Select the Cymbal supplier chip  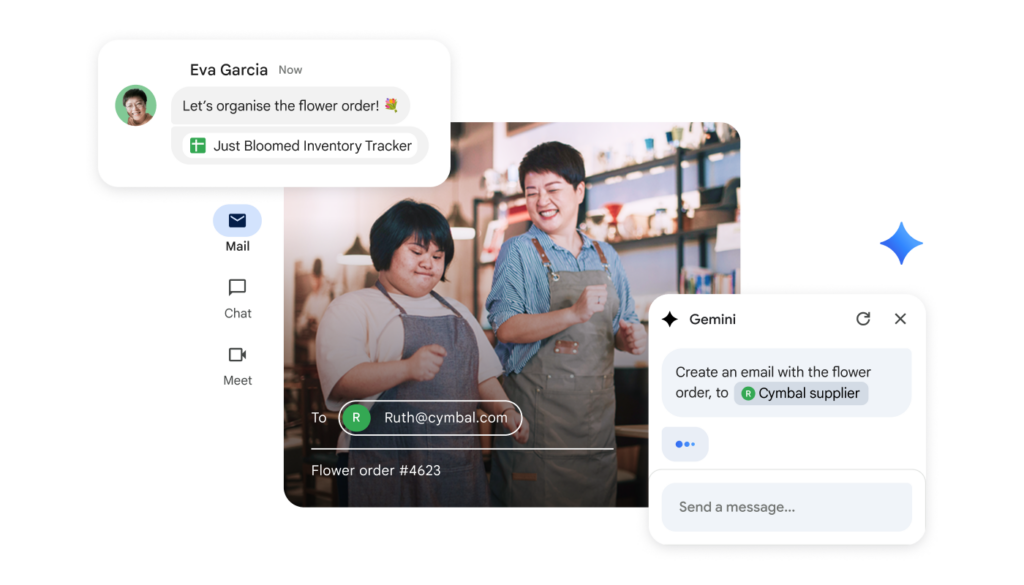pyautogui.click(x=801, y=393)
